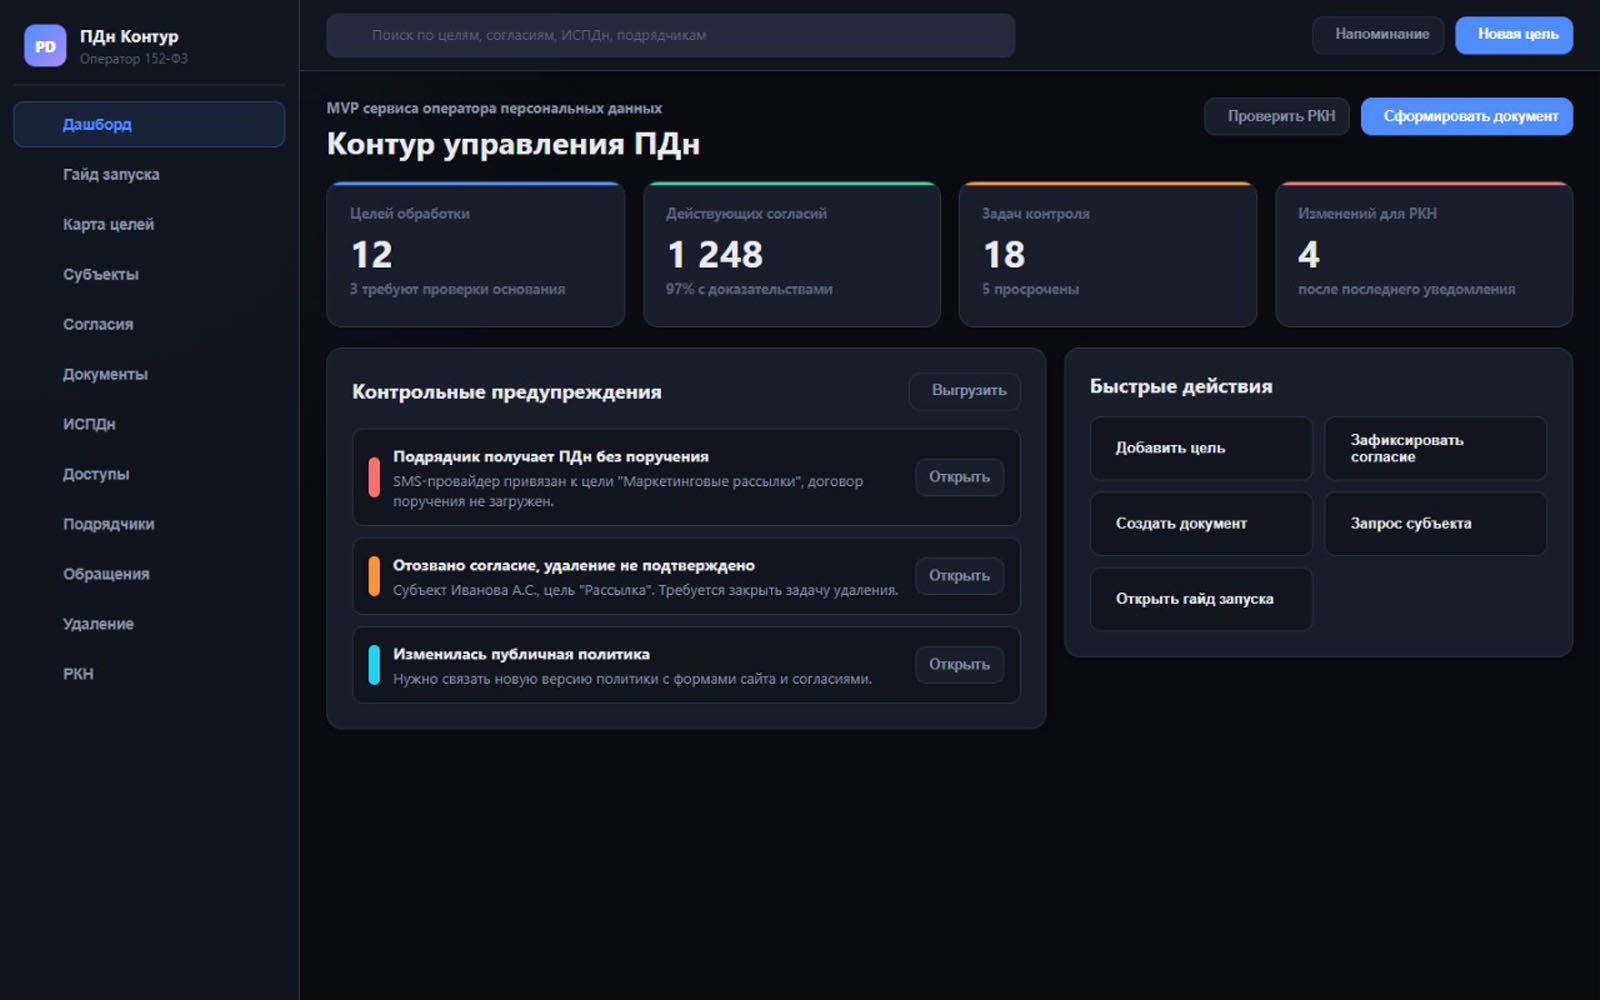Select Обращения sidebar item
Image resolution: width=1600 pixels, height=1000 pixels.
(x=149, y=574)
